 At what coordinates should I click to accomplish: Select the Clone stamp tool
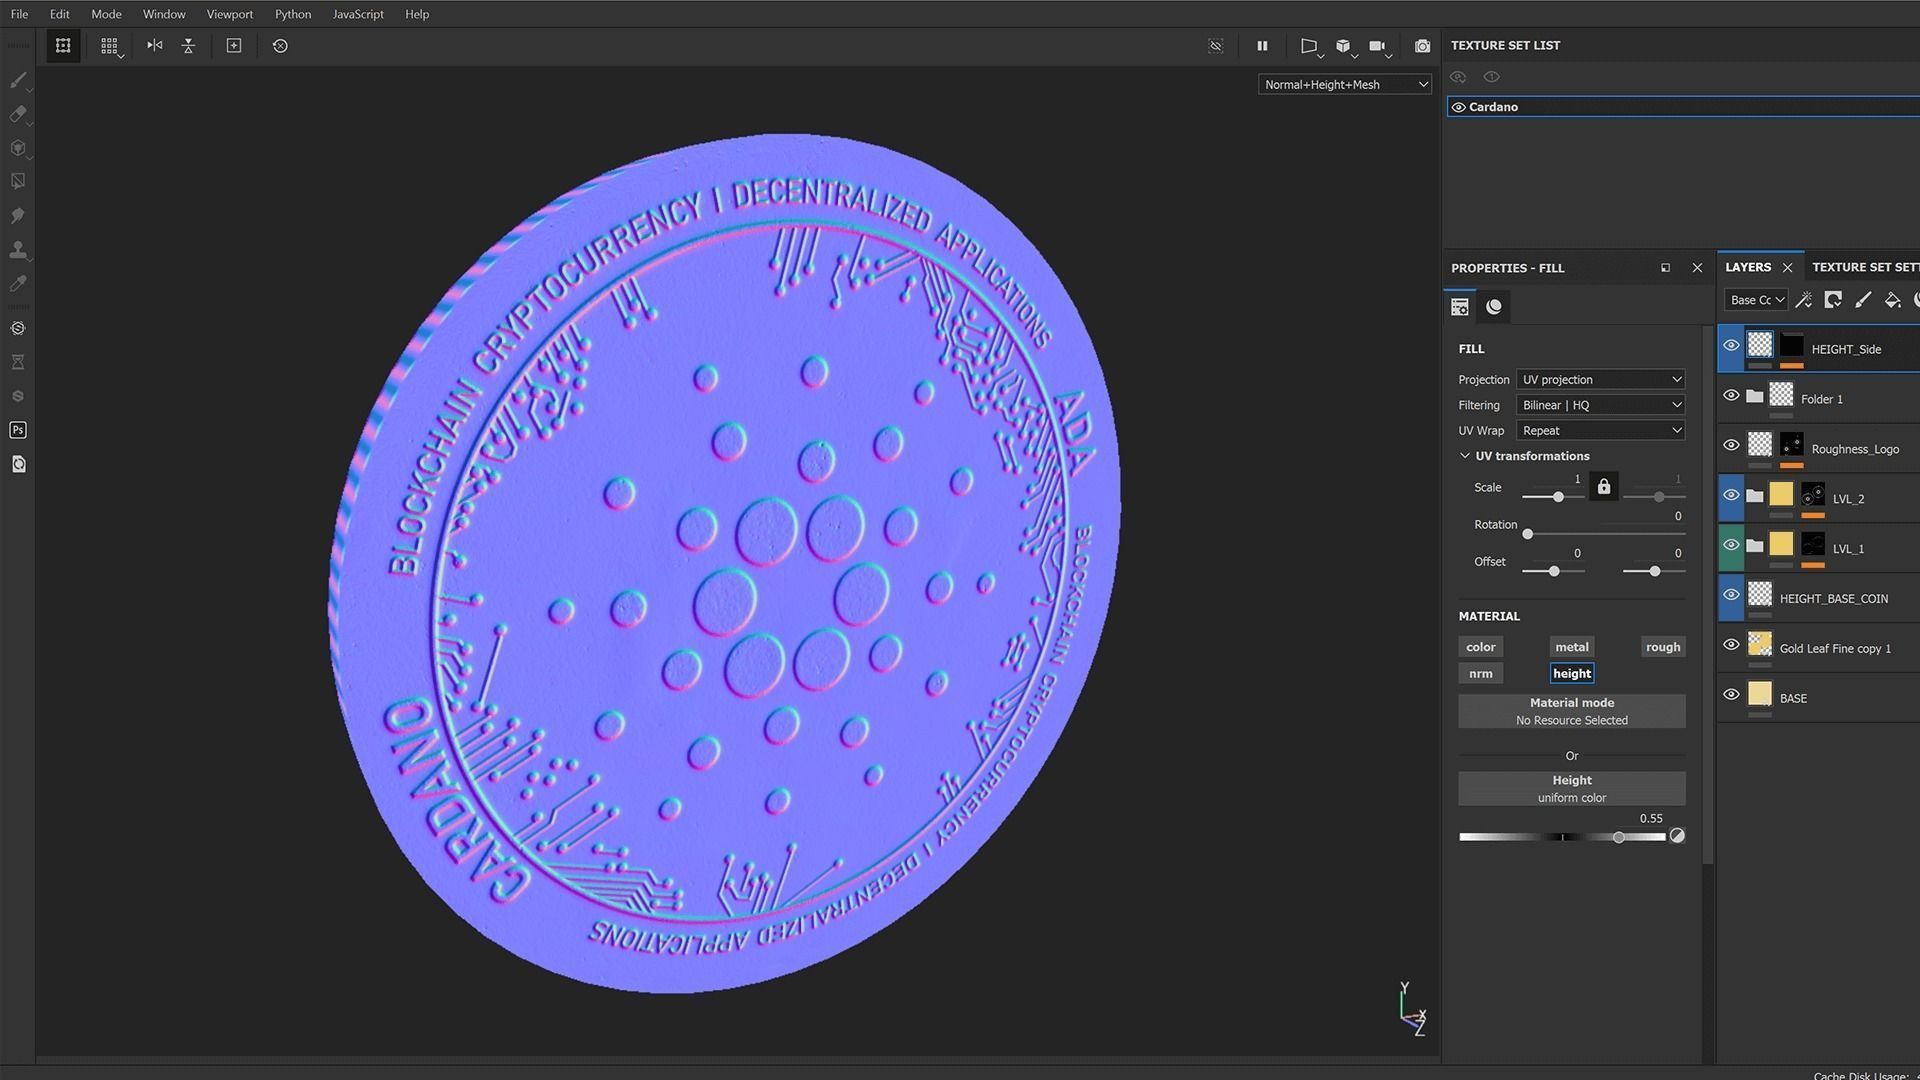pyautogui.click(x=18, y=250)
